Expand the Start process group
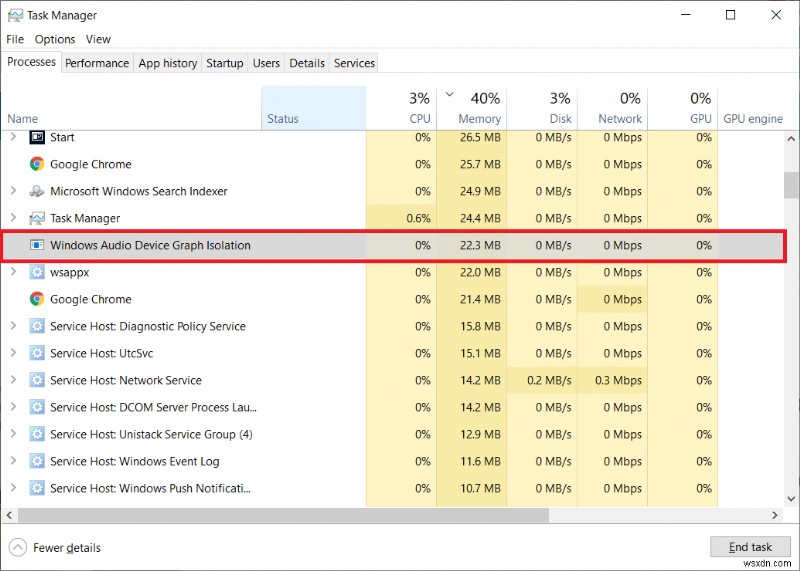800x571 pixels. (13, 137)
